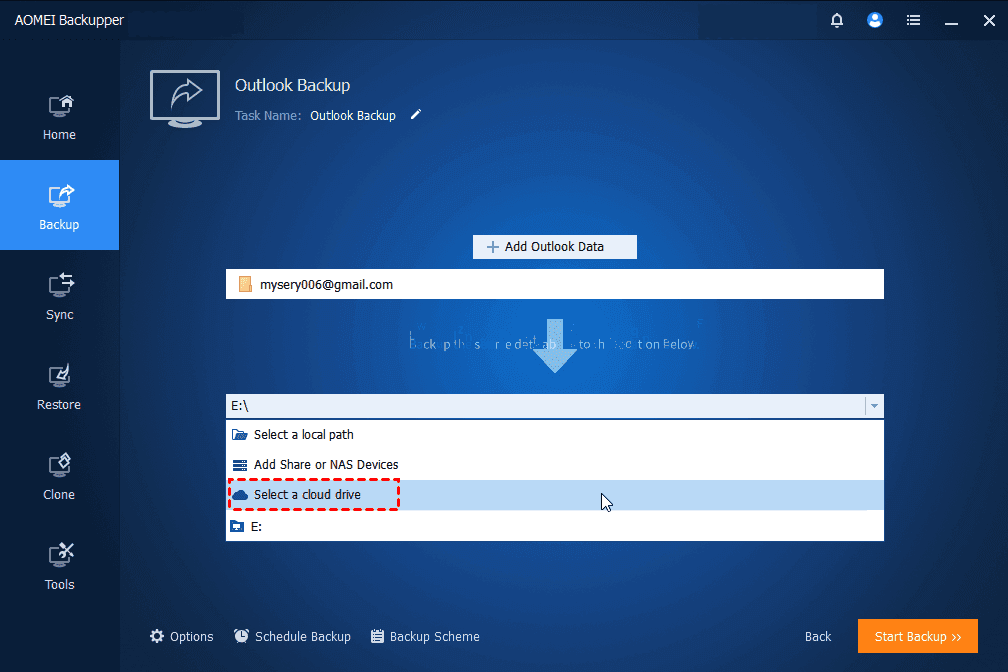Open the application menu list
Image resolution: width=1008 pixels, height=672 pixels.
pos(913,20)
